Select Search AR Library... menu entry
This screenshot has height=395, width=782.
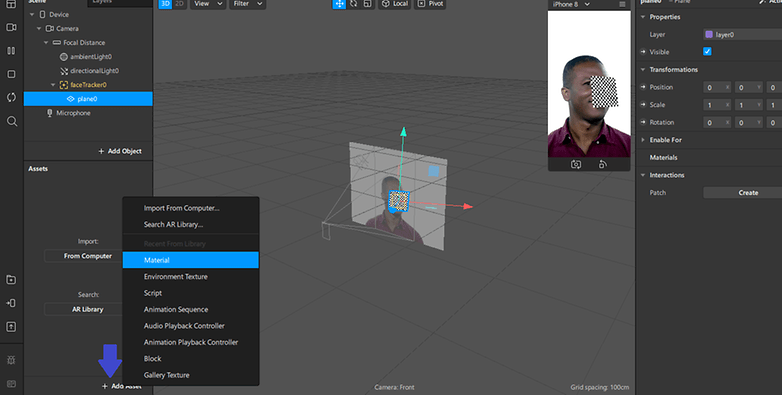191,224
